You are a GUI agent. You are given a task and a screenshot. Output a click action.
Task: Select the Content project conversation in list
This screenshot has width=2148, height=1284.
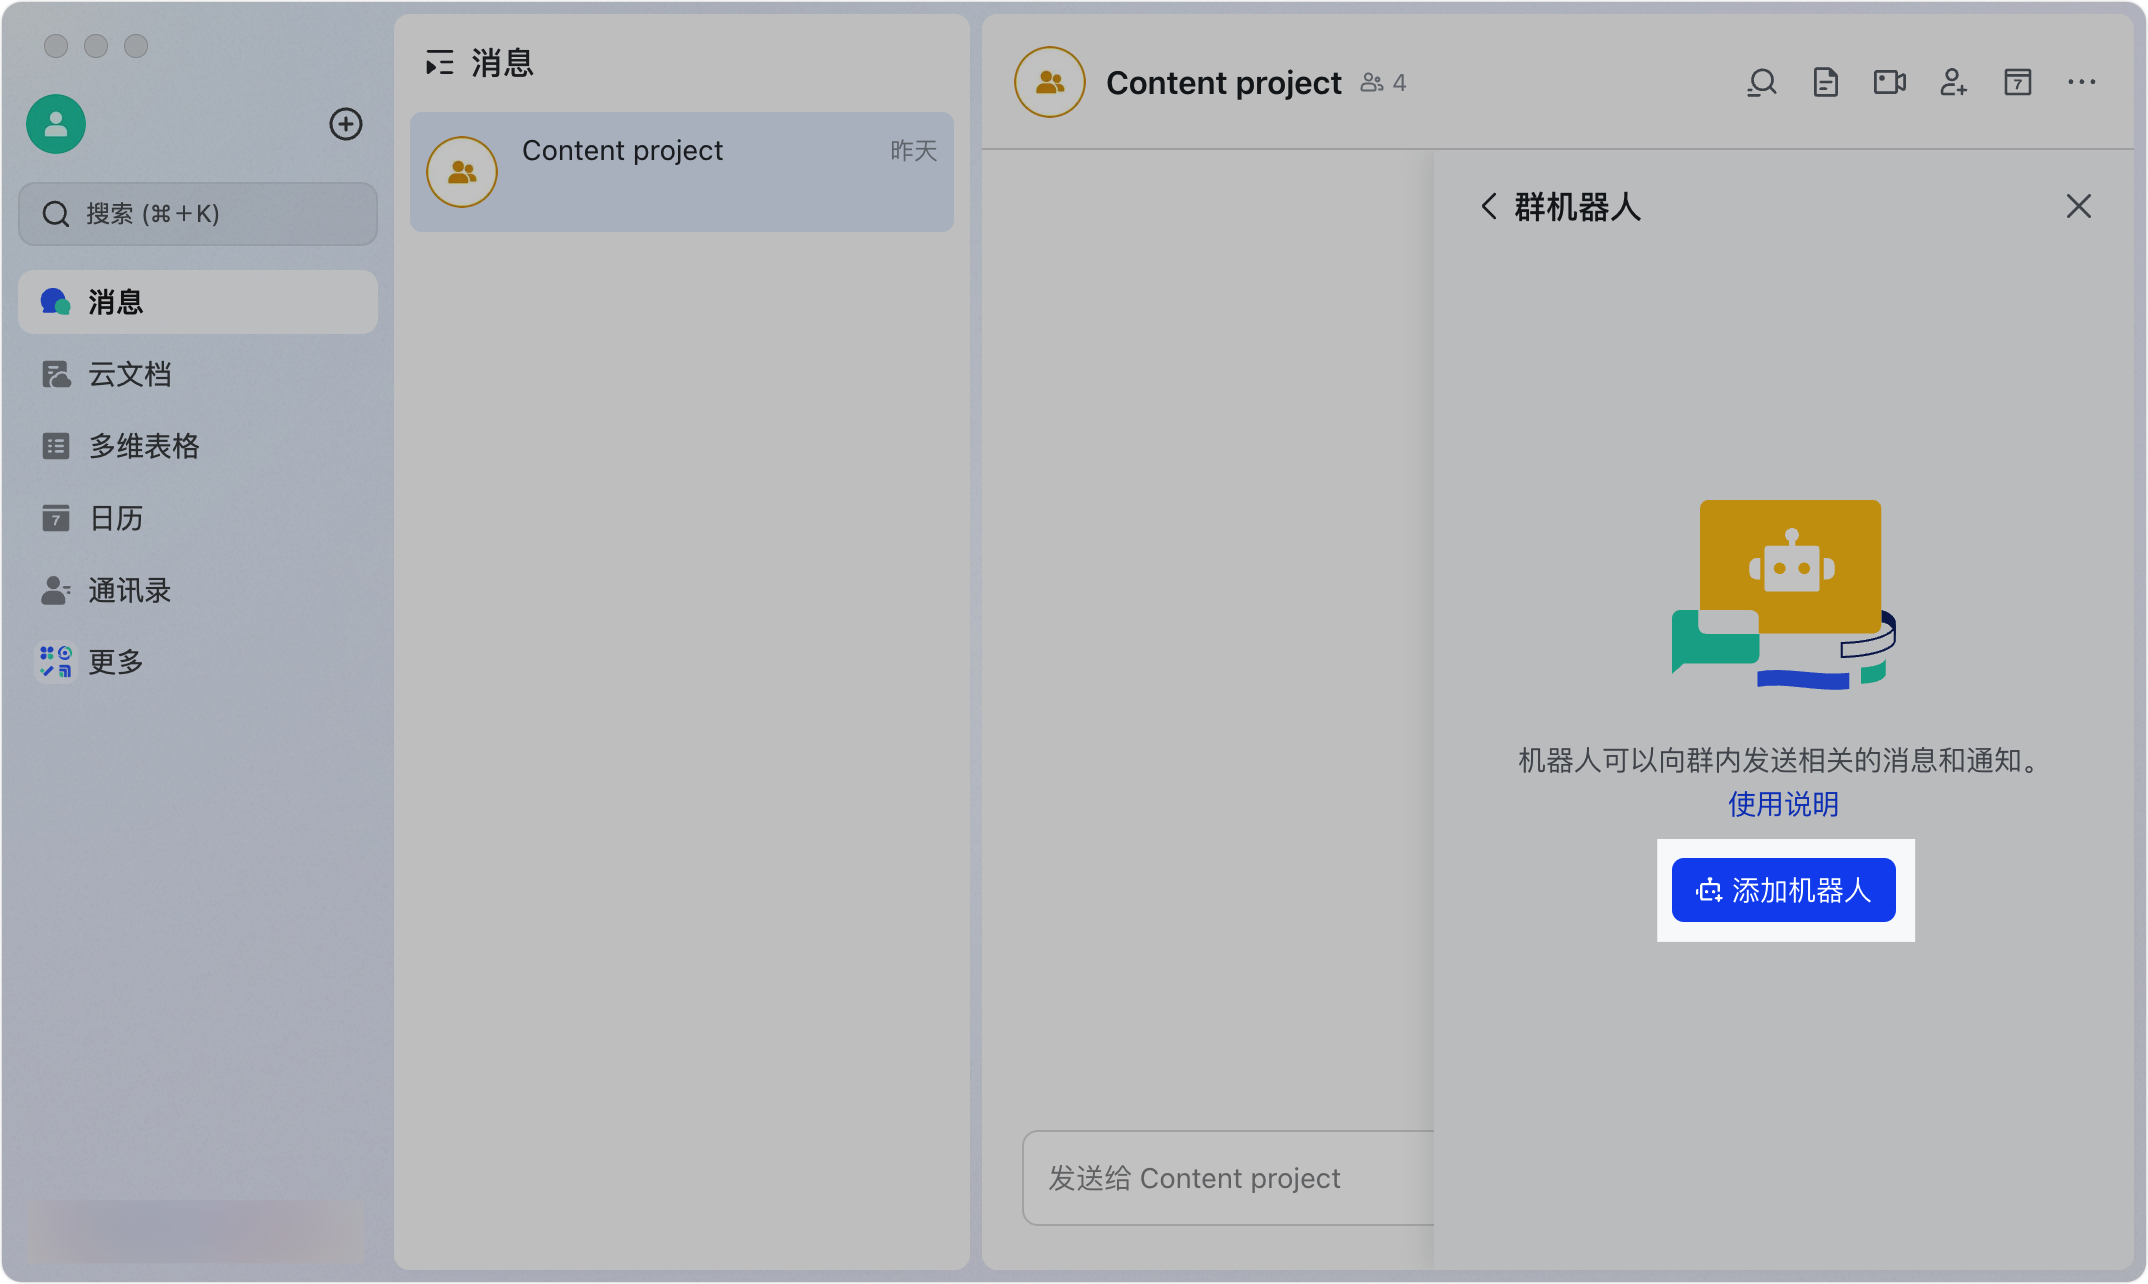(x=681, y=172)
